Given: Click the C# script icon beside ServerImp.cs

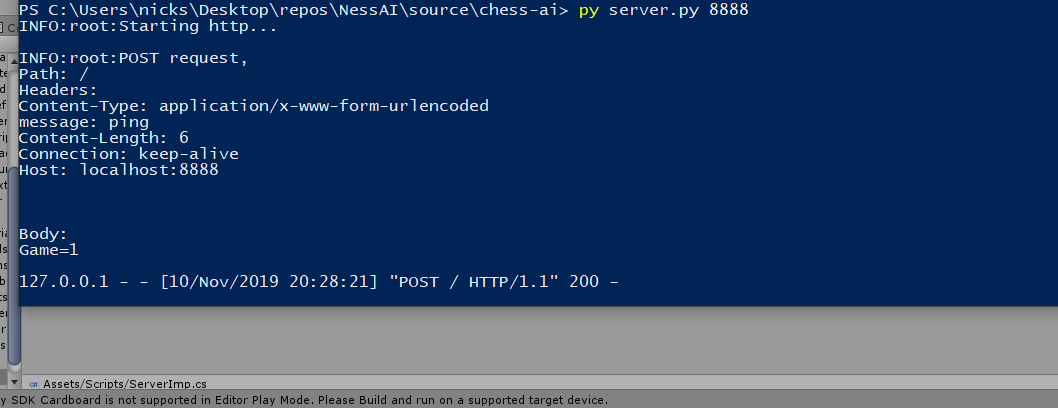Looking at the screenshot, I should (x=34, y=384).
